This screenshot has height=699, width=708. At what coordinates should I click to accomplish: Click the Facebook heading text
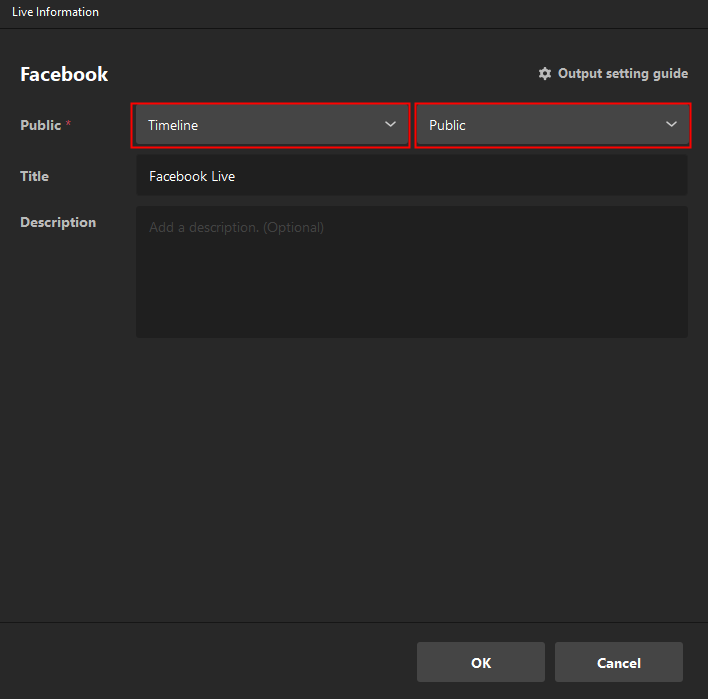point(64,75)
